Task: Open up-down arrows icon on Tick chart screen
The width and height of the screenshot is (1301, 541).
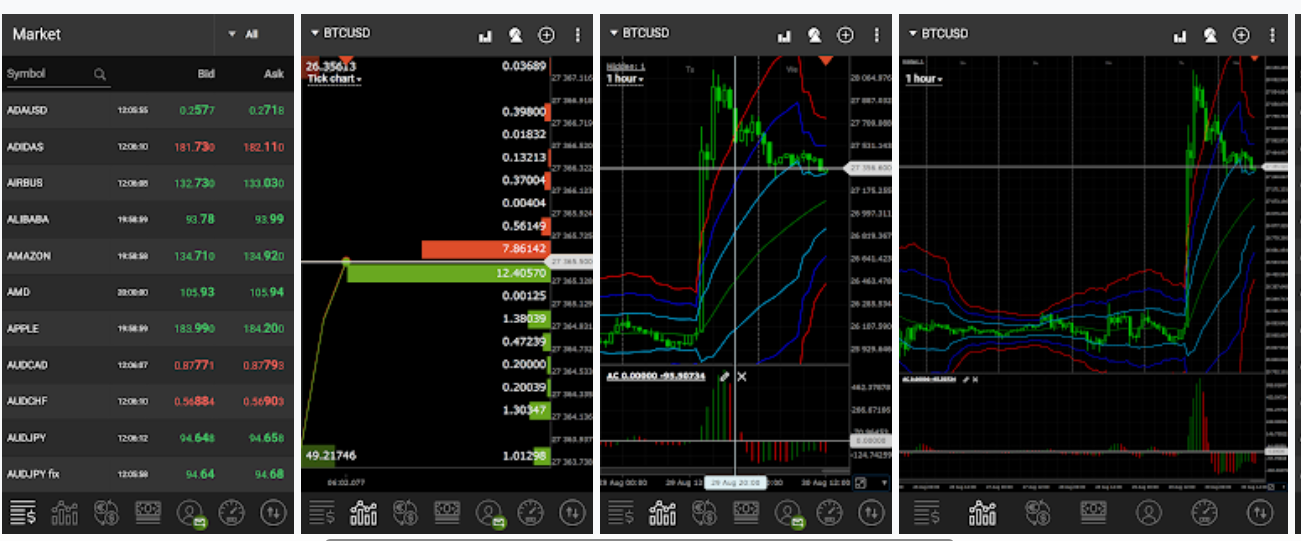Action: [x=571, y=514]
